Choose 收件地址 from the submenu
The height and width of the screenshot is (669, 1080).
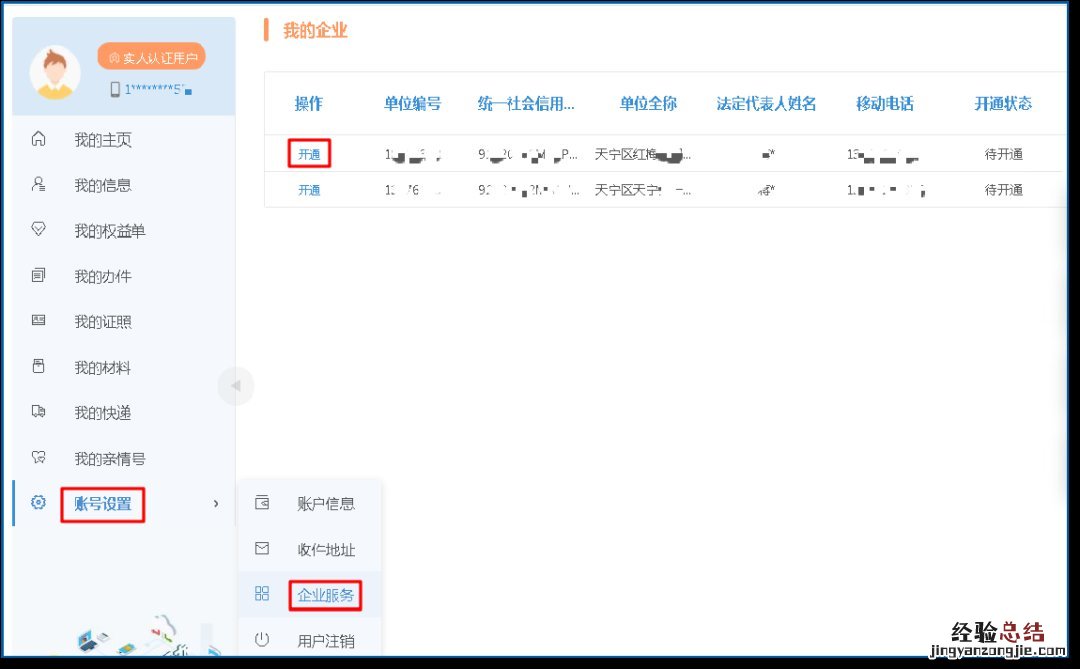[x=326, y=549]
